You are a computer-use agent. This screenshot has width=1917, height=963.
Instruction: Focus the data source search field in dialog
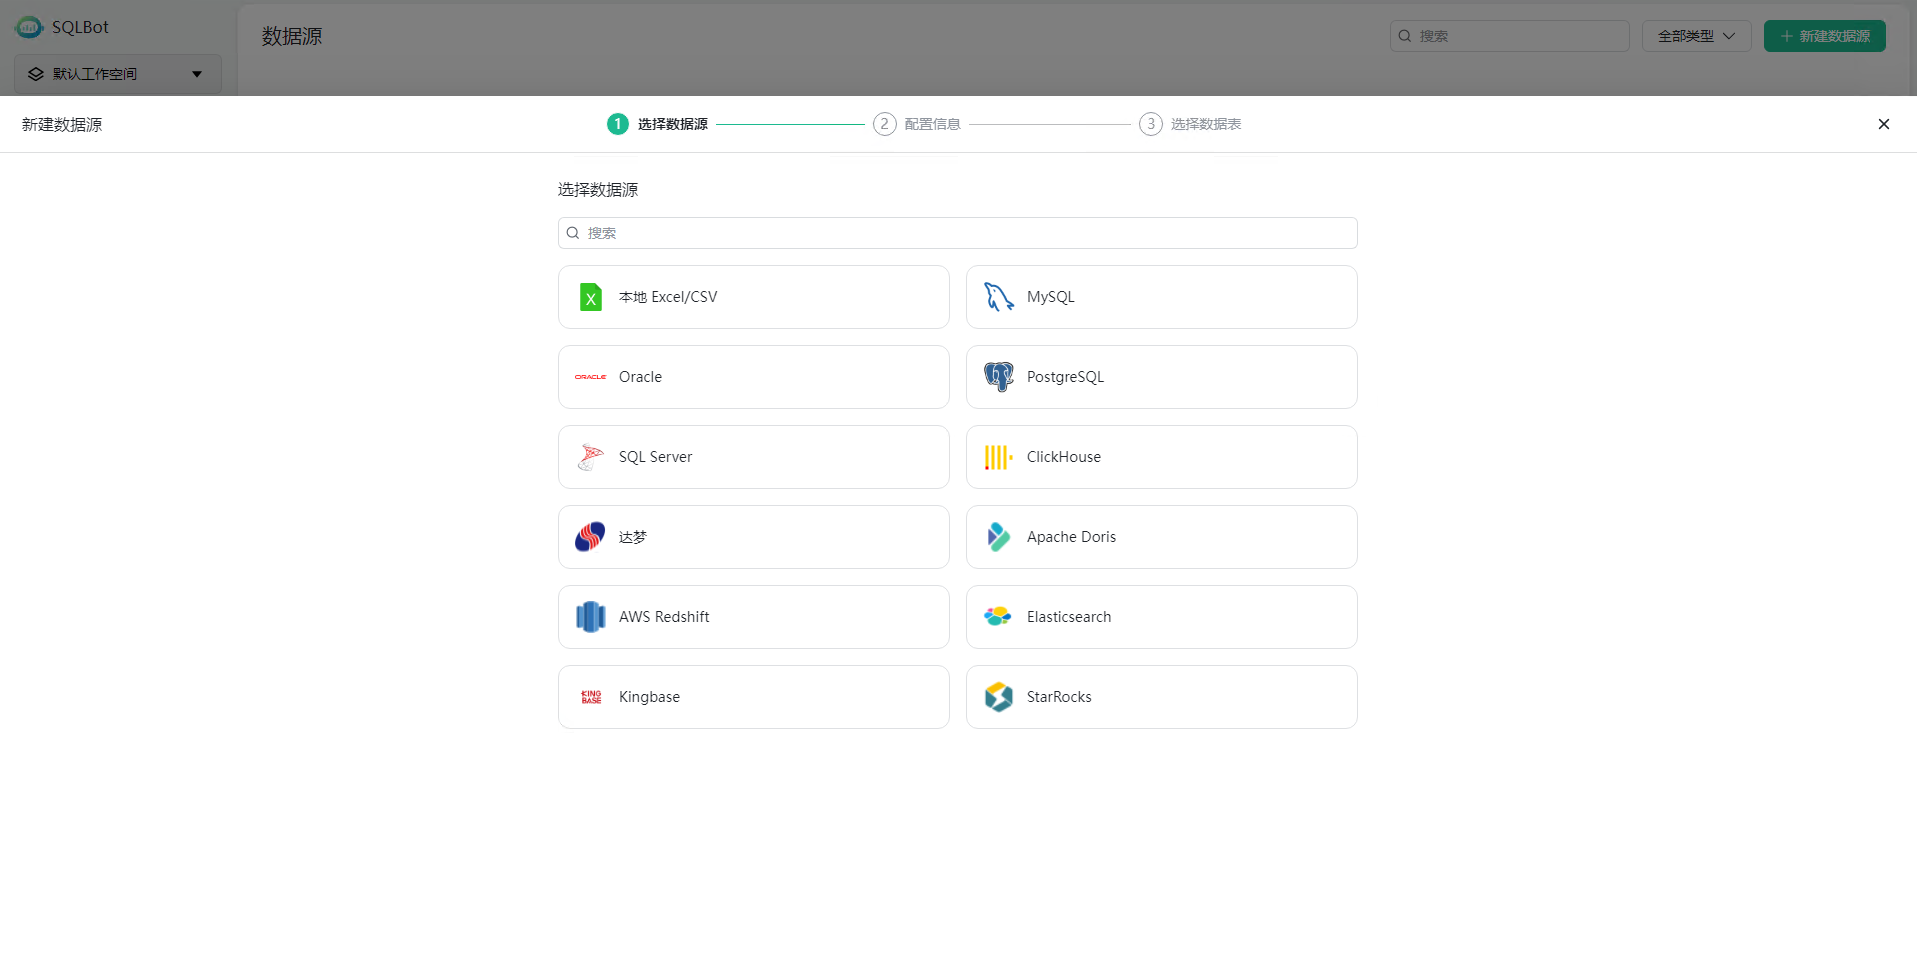pyautogui.click(x=957, y=233)
